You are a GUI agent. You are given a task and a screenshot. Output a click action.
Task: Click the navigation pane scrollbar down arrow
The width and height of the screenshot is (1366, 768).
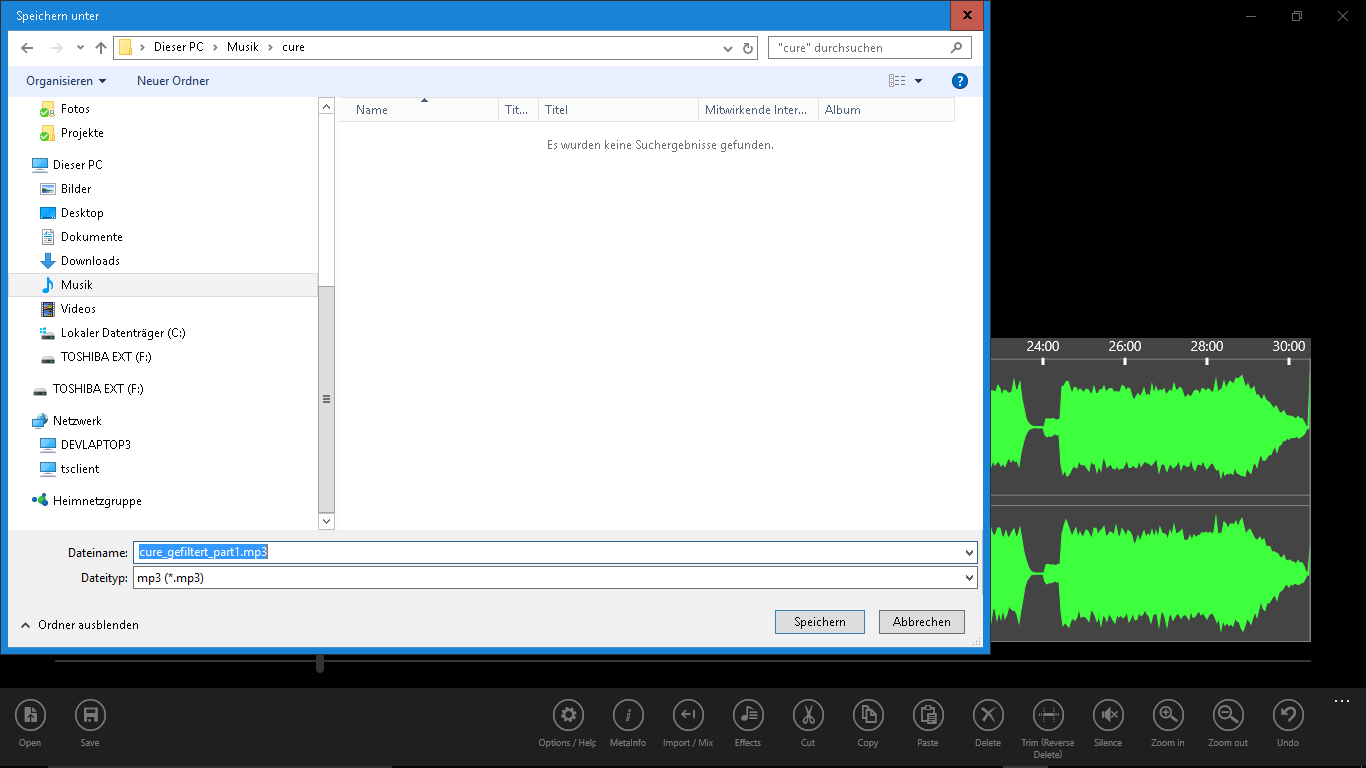[326, 521]
